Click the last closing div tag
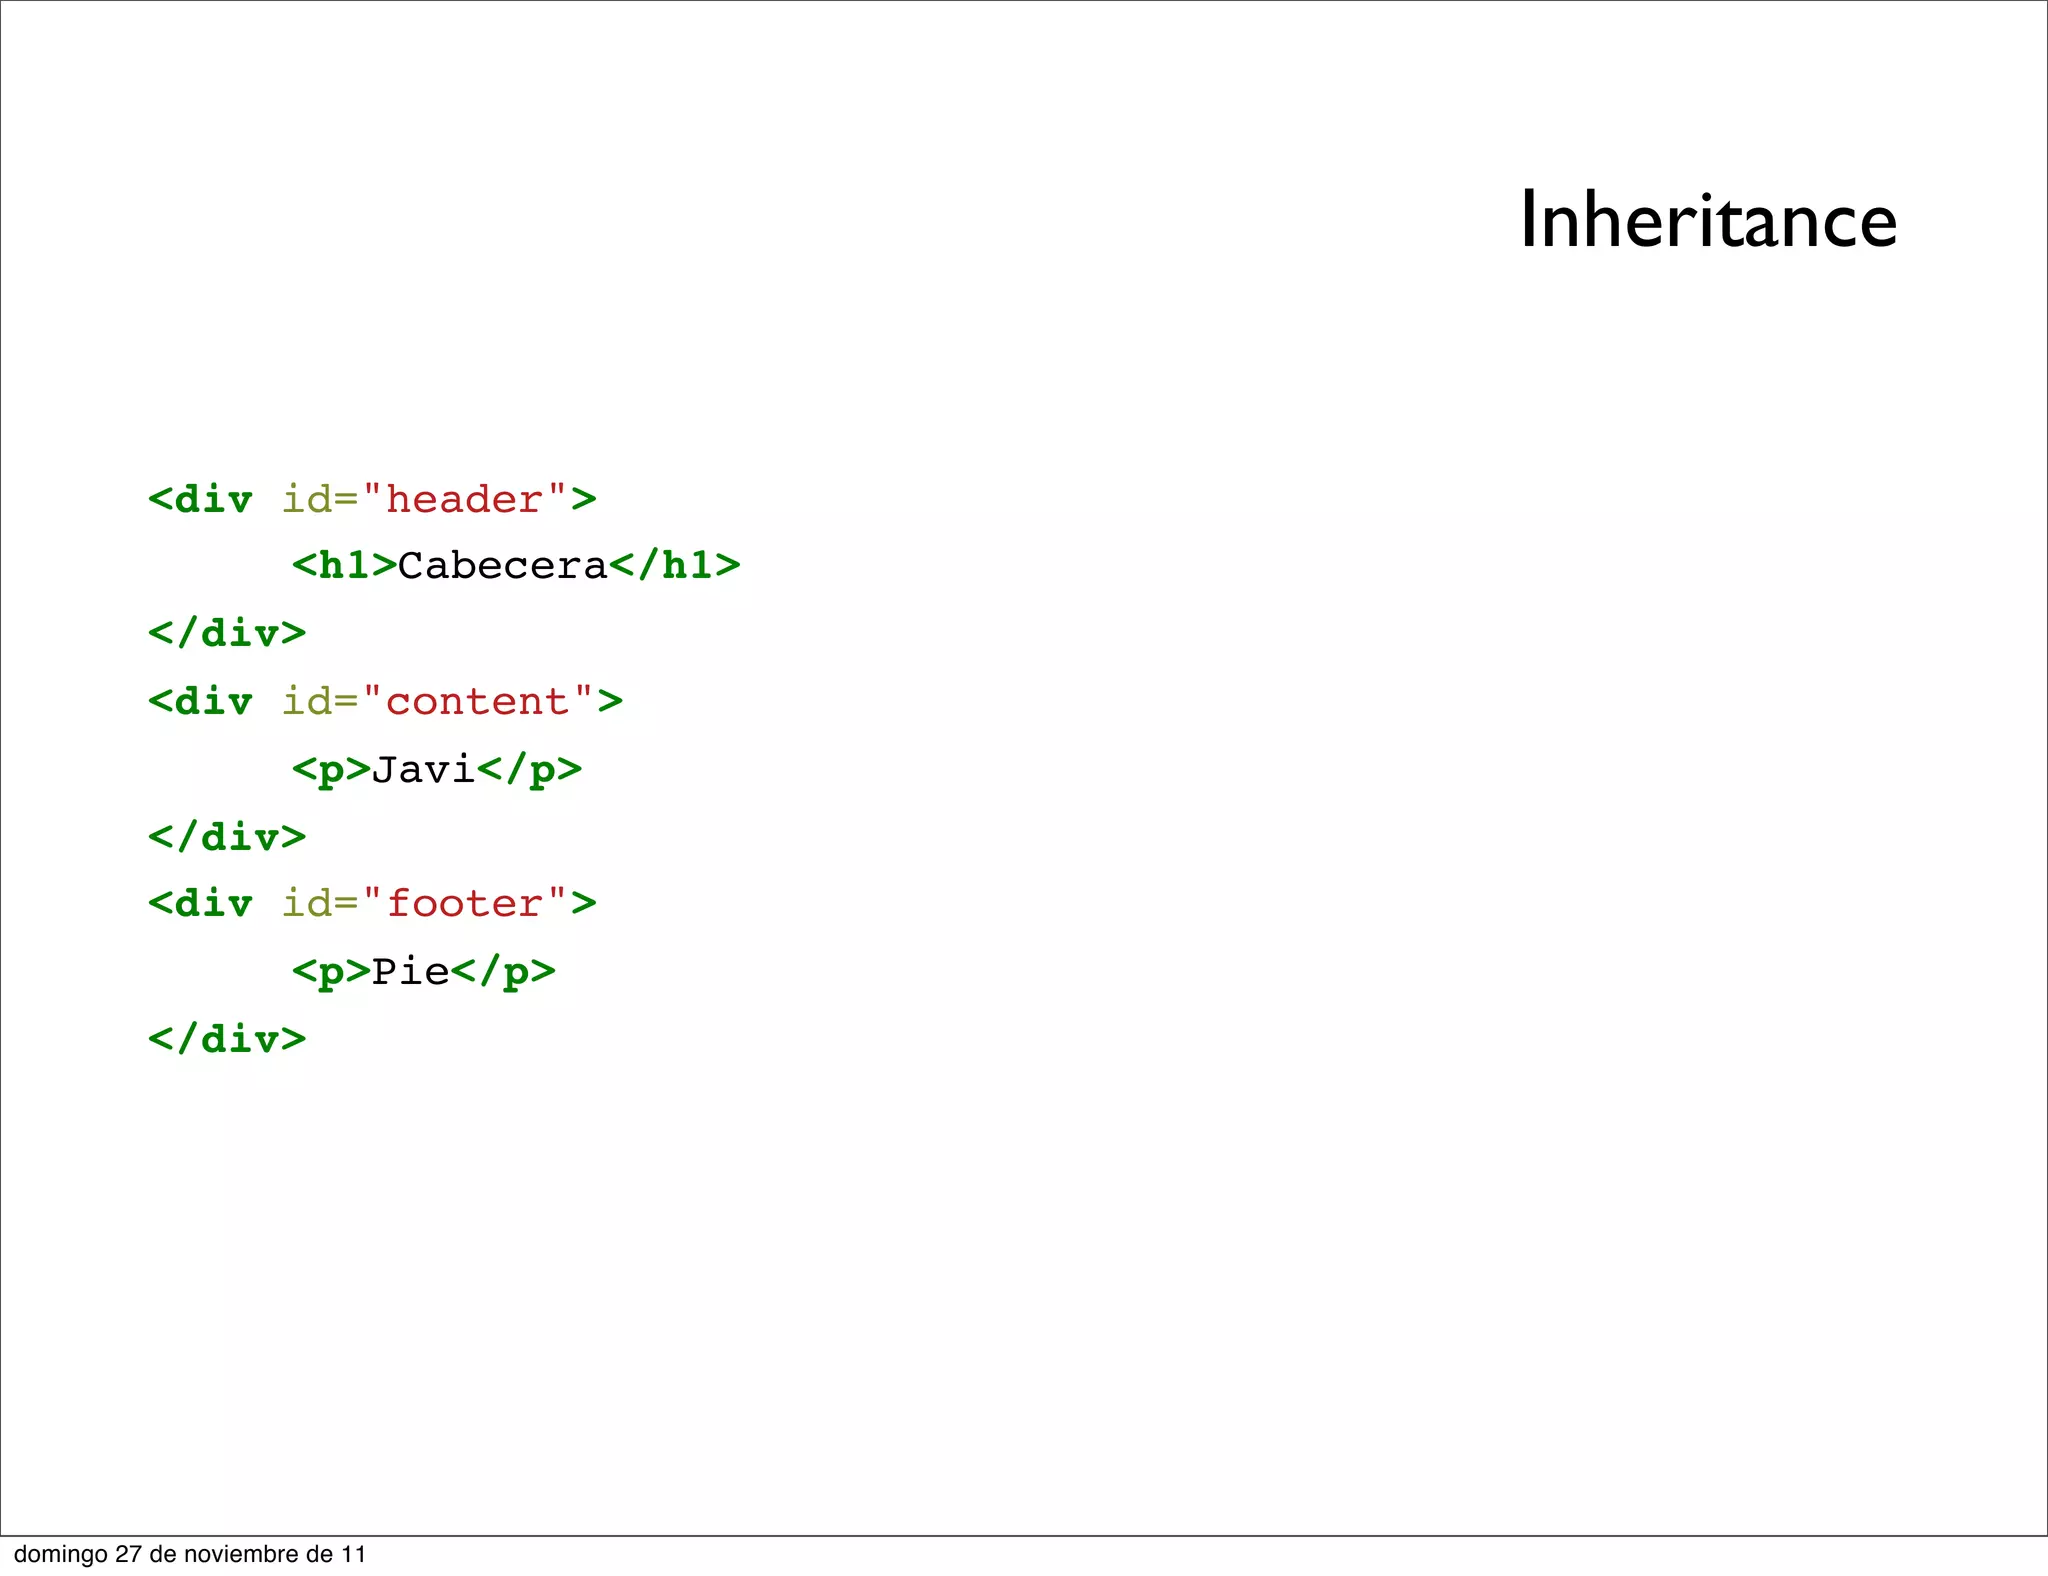This screenshot has height=1576, width=2048. pos(227,1039)
